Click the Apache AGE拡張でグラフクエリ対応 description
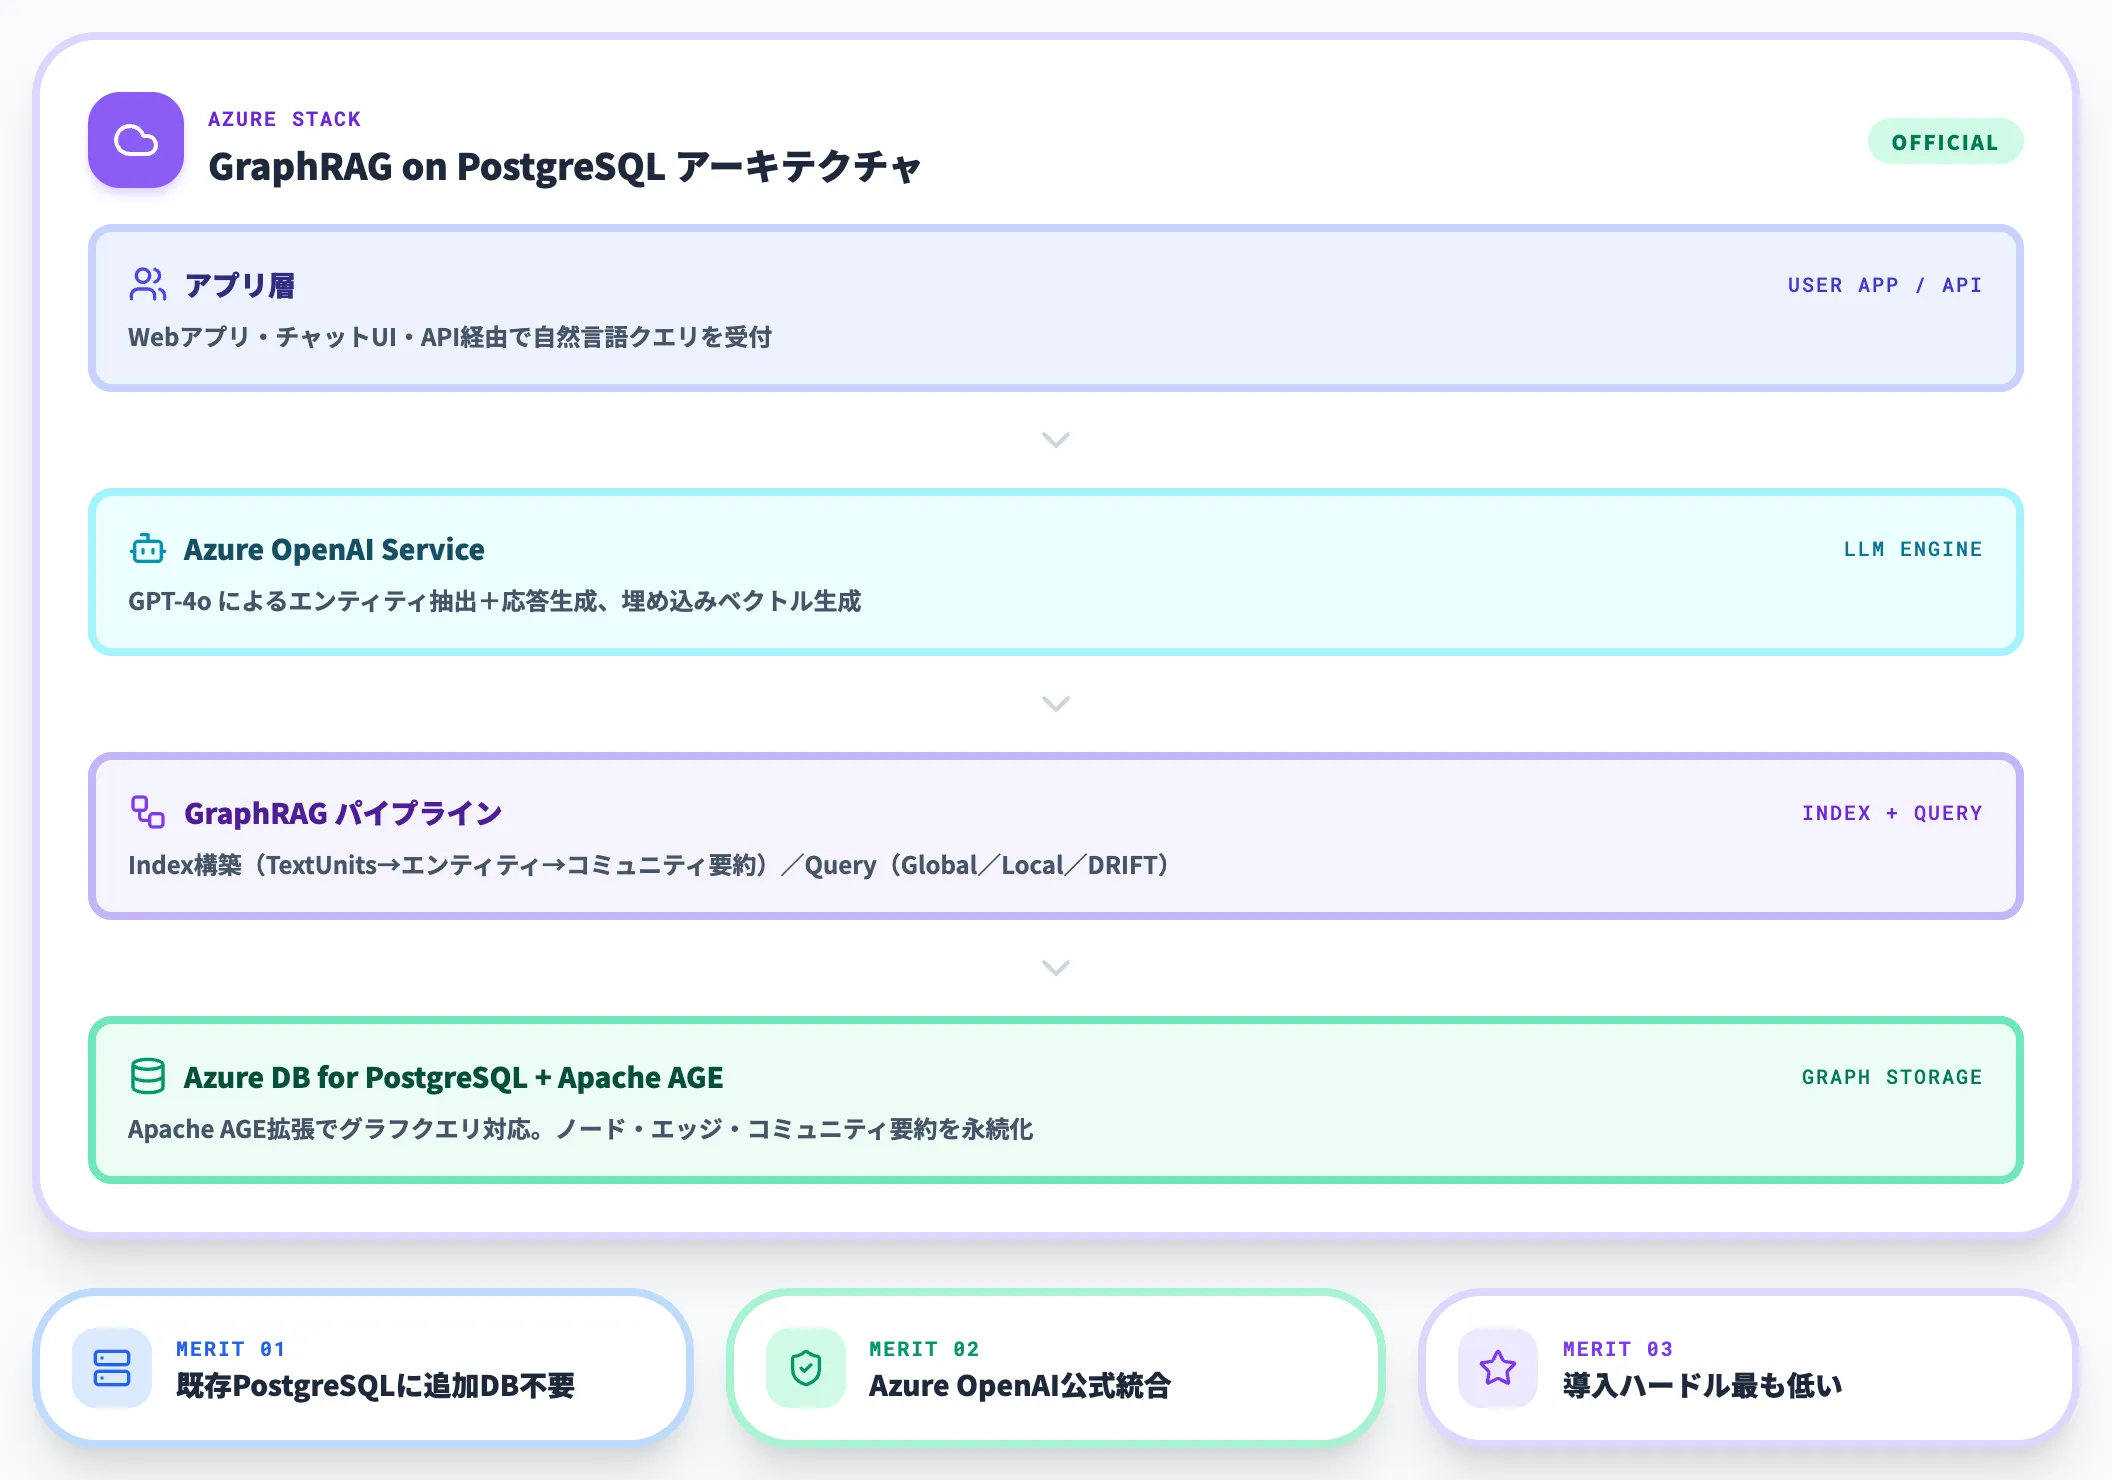The width and height of the screenshot is (2112, 1480). (580, 1130)
